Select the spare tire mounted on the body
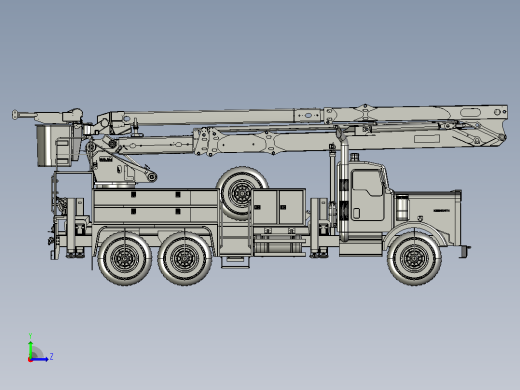The image size is (520, 390). (x=242, y=193)
